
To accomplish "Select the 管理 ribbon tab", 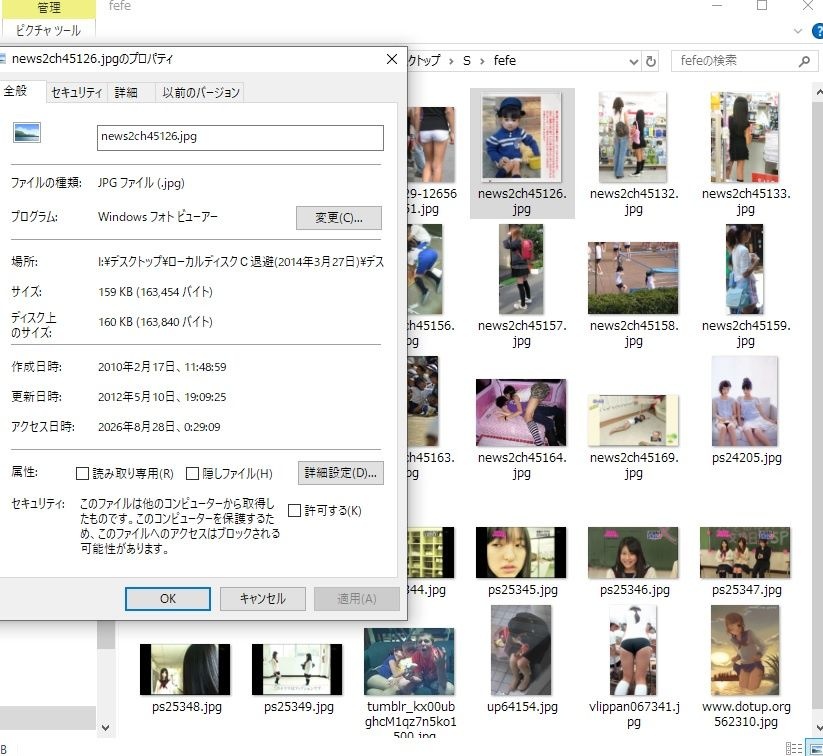I will [49, 8].
